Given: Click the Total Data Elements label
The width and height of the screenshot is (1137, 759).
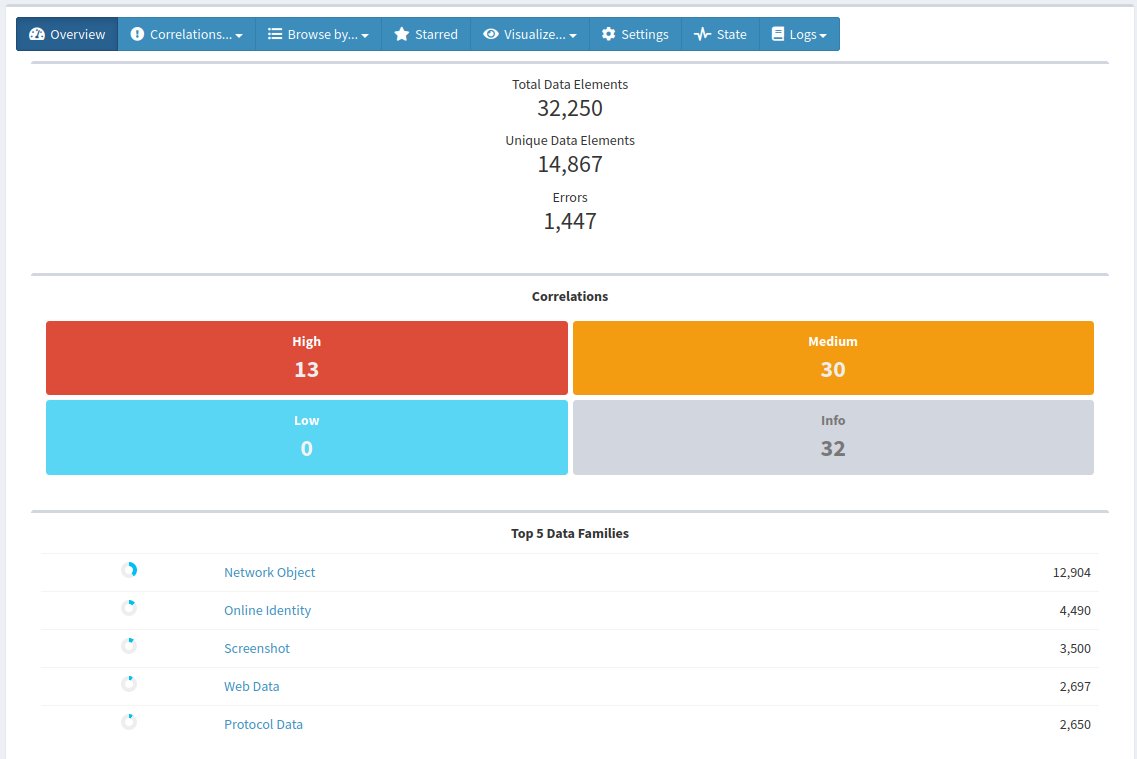Looking at the screenshot, I should click(570, 84).
